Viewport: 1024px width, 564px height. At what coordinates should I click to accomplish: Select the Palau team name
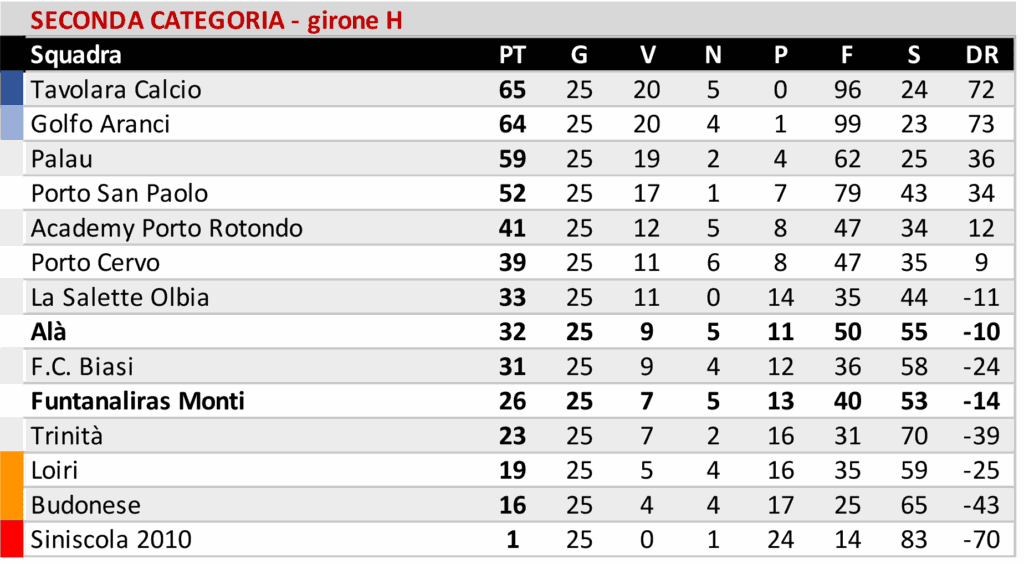(x=58, y=159)
